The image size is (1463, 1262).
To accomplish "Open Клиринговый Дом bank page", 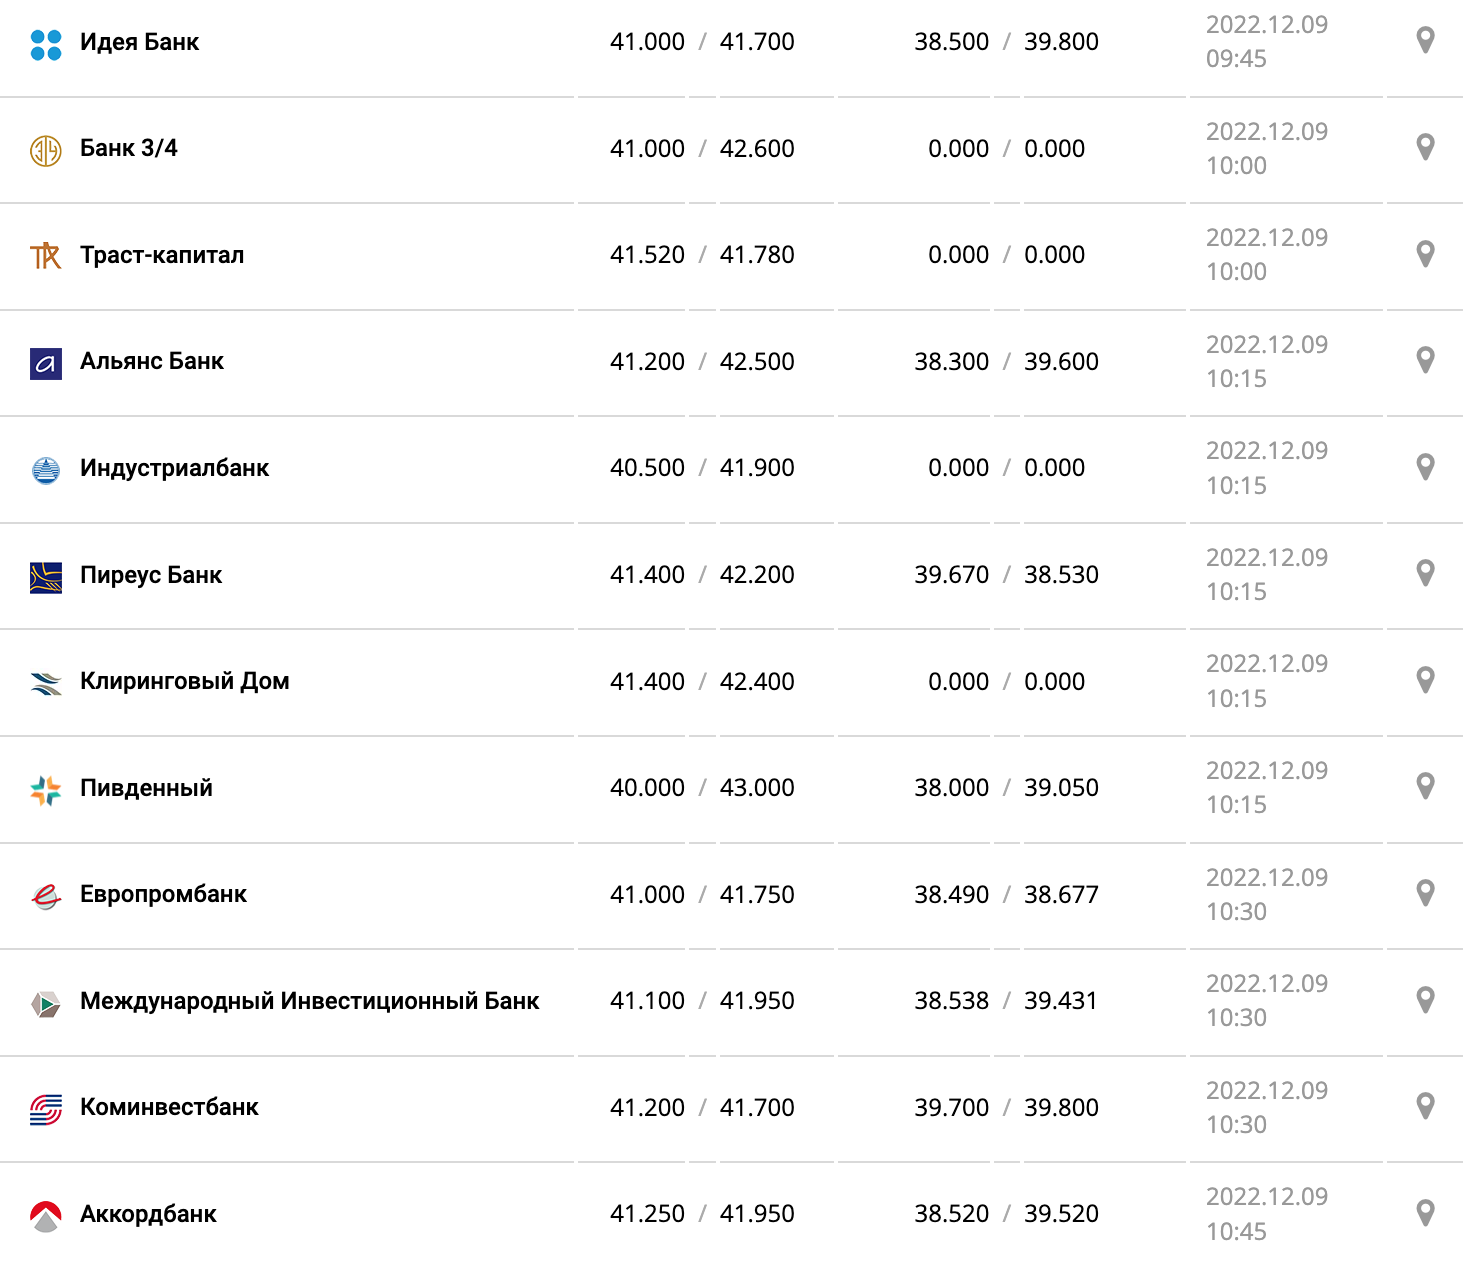I will pyautogui.click(x=185, y=681).
